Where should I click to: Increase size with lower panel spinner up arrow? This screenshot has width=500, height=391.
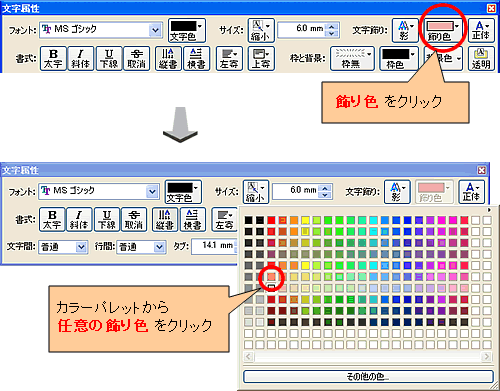[325, 188]
